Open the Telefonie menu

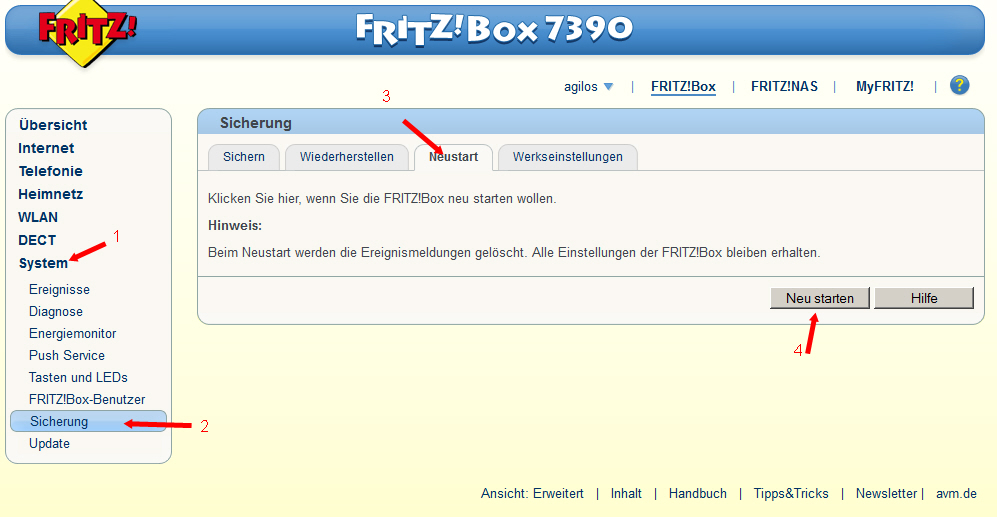50,171
